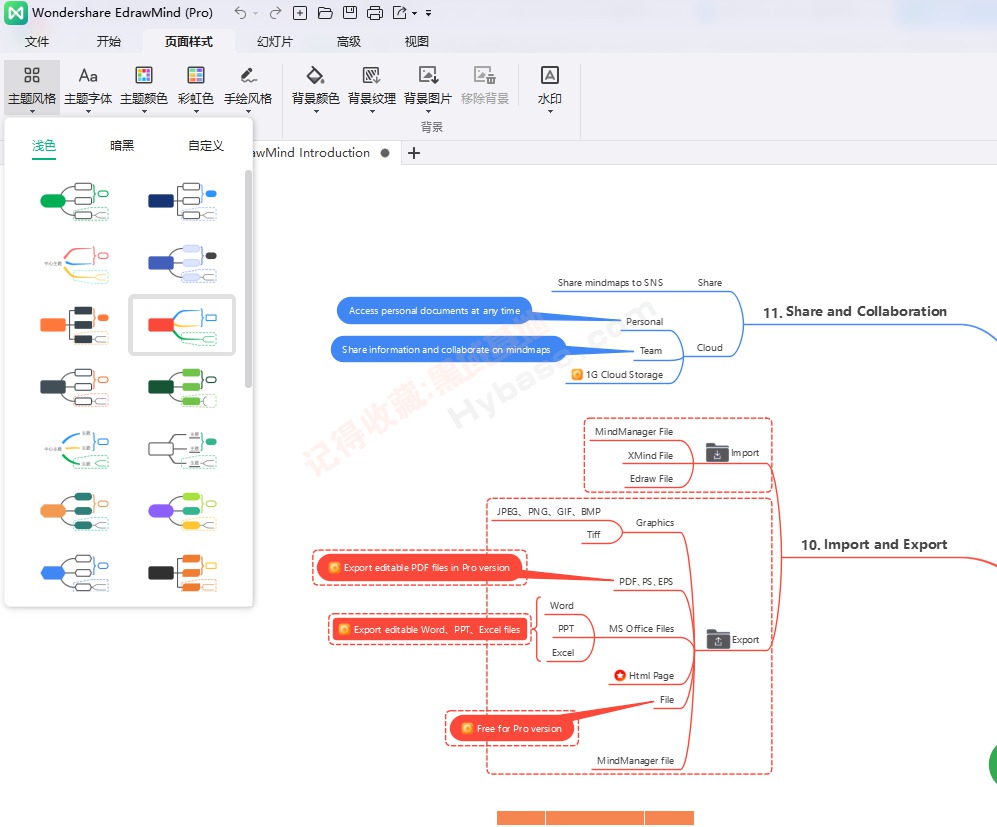Select Graphics node
The height and width of the screenshot is (827, 997).
[654, 523]
